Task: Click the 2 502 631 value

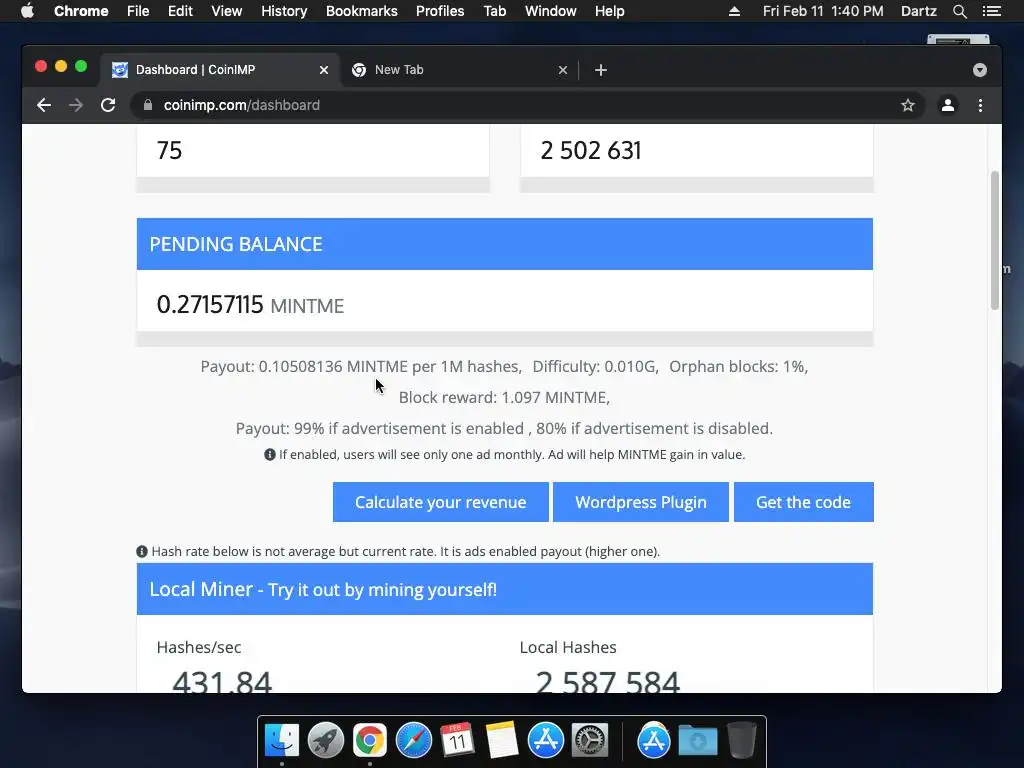Action: coord(590,150)
